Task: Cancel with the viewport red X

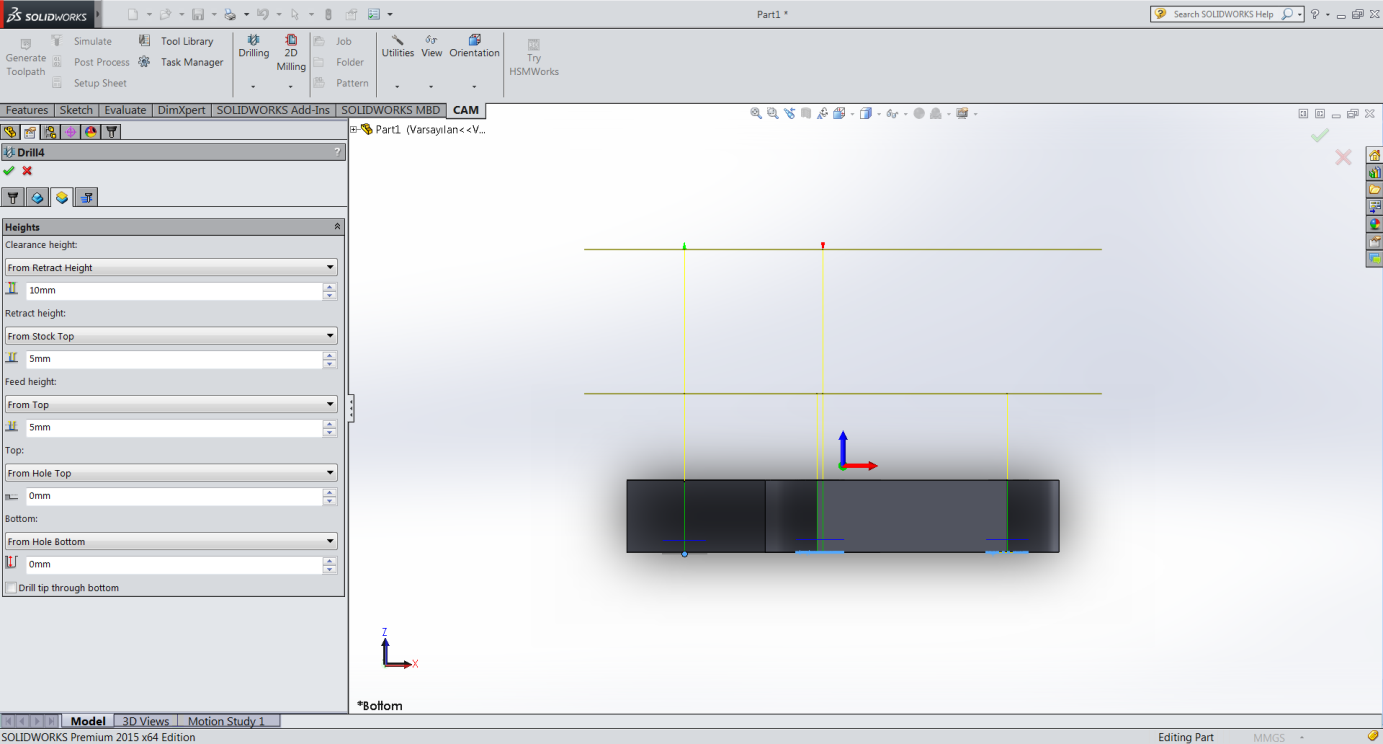Action: click(1343, 157)
